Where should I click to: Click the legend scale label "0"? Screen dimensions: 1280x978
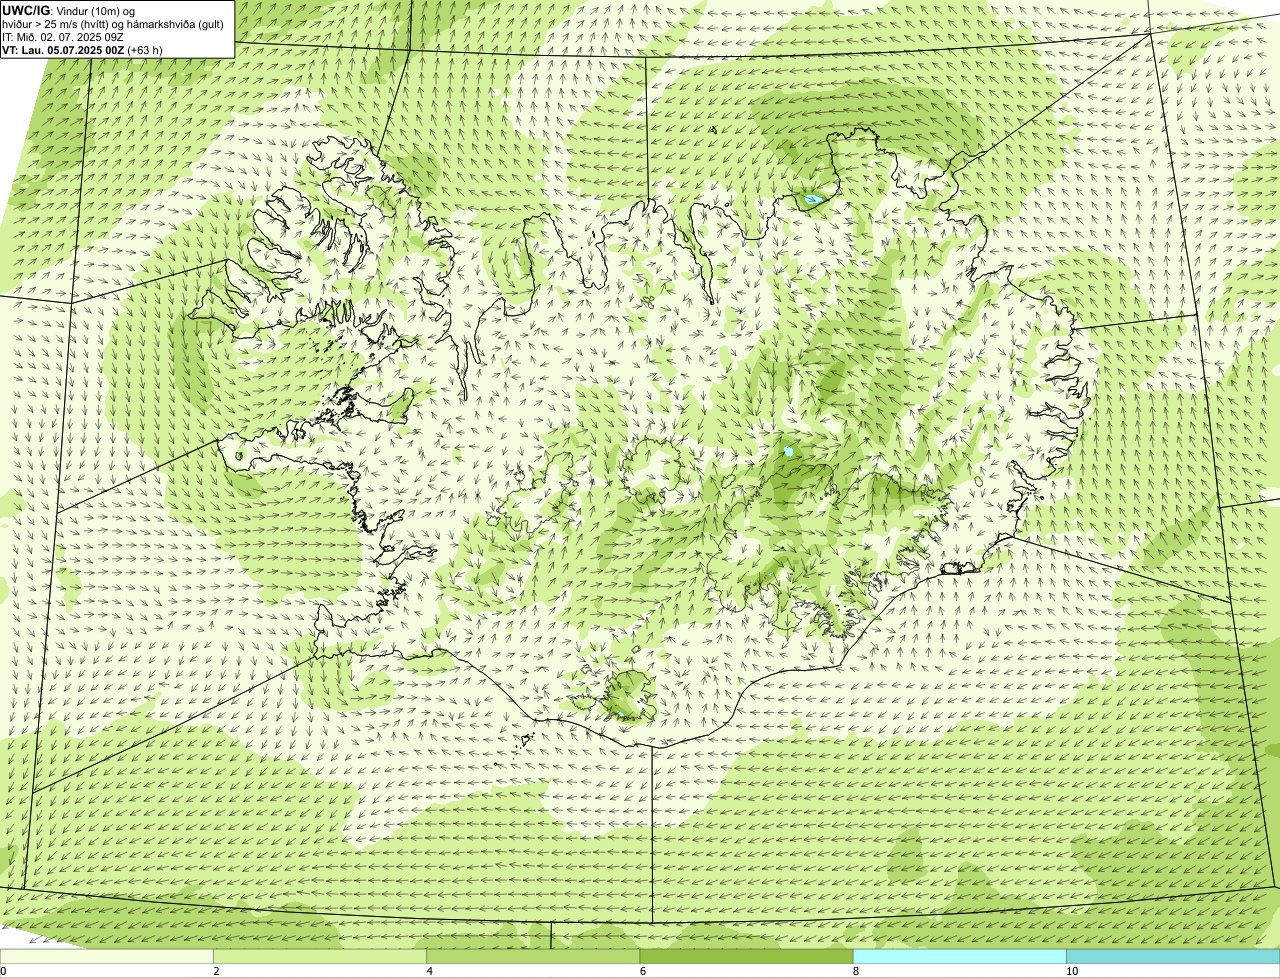pos(3,971)
